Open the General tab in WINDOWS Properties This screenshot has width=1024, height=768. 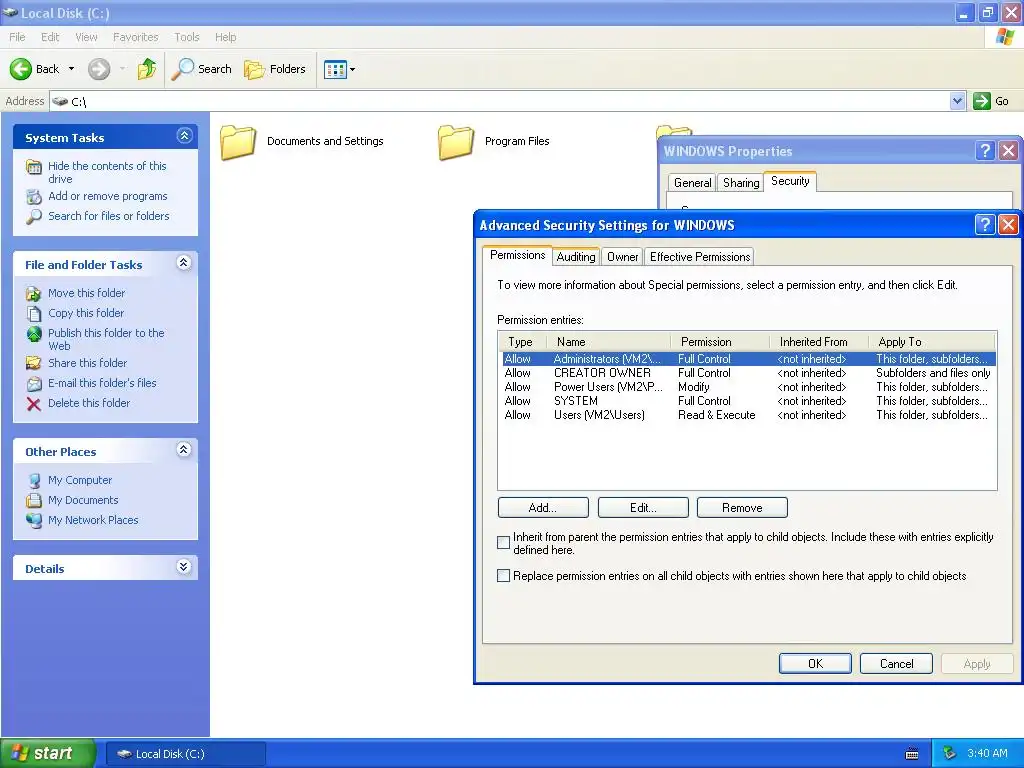(x=692, y=183)
